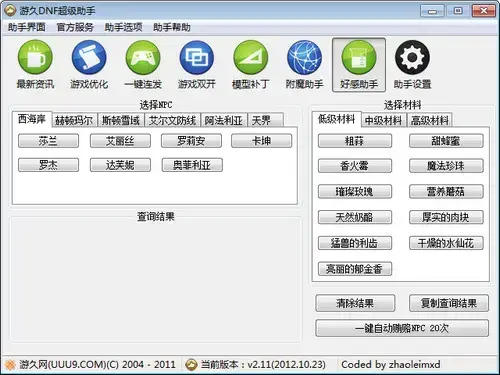Open the 助手帮助 menu

[172, 27]
